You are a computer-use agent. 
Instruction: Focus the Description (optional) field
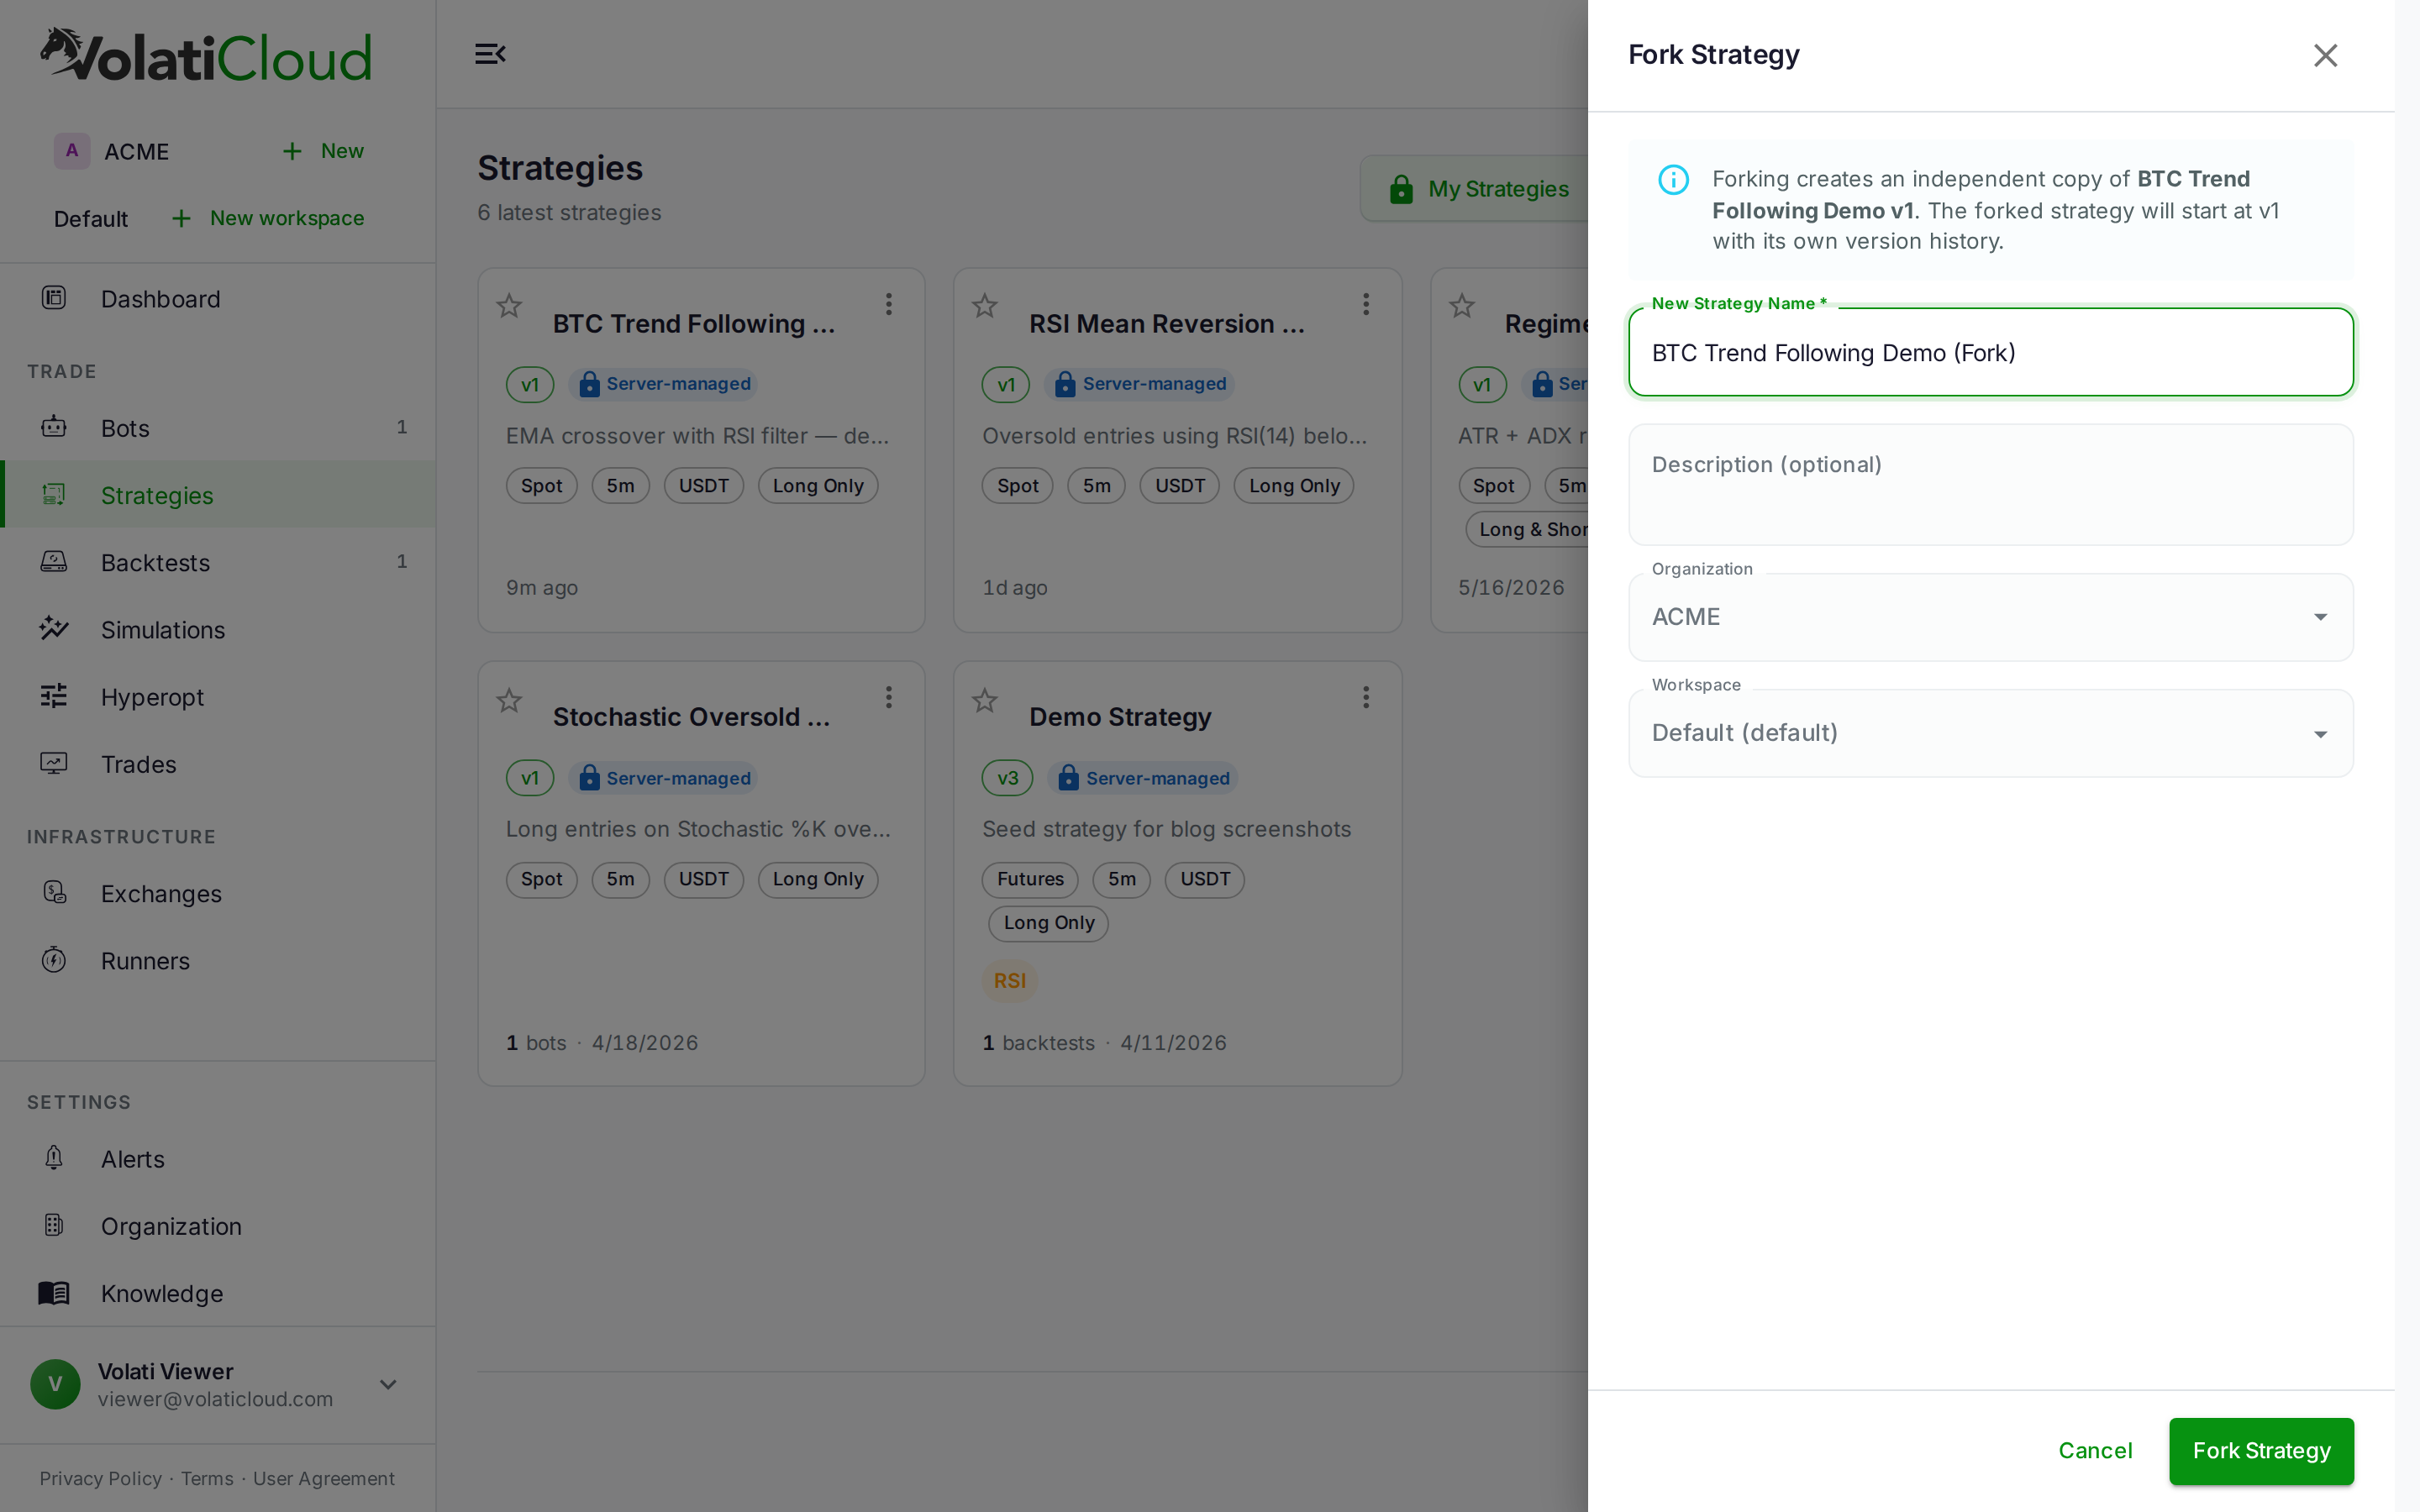[1990, 485]
